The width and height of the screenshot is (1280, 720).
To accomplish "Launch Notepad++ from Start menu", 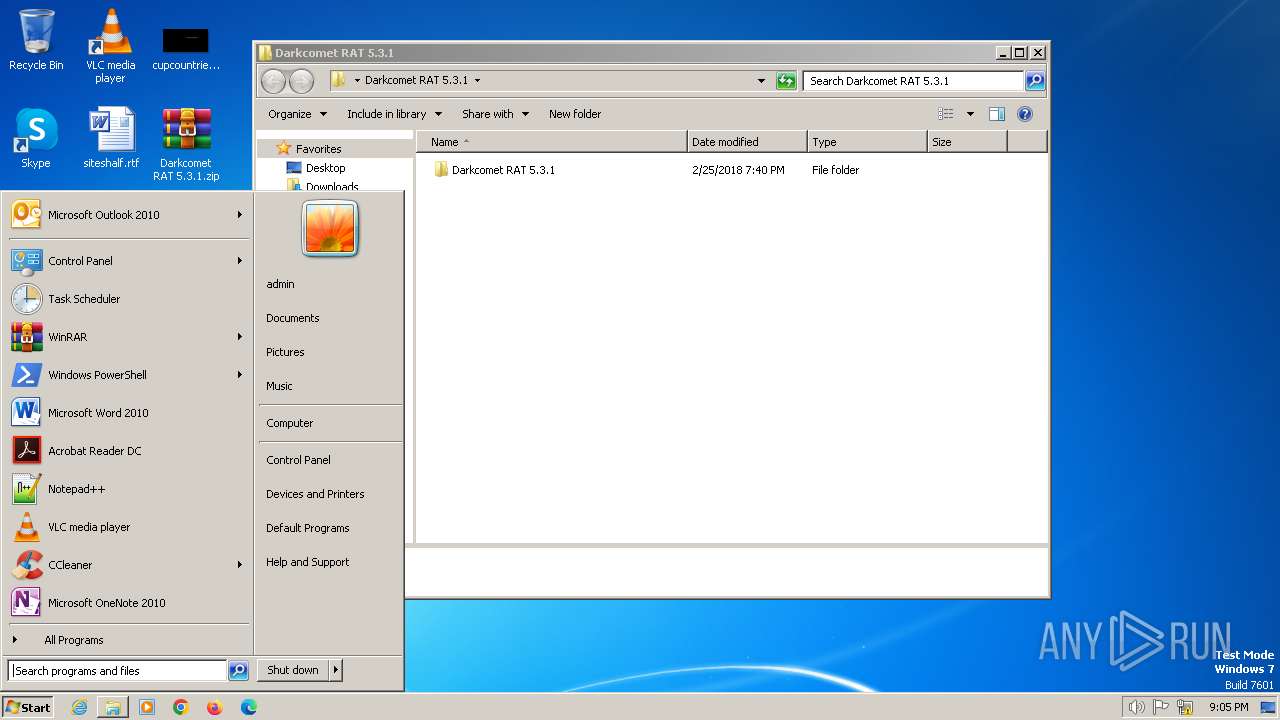I will click(x=129, y=489).
